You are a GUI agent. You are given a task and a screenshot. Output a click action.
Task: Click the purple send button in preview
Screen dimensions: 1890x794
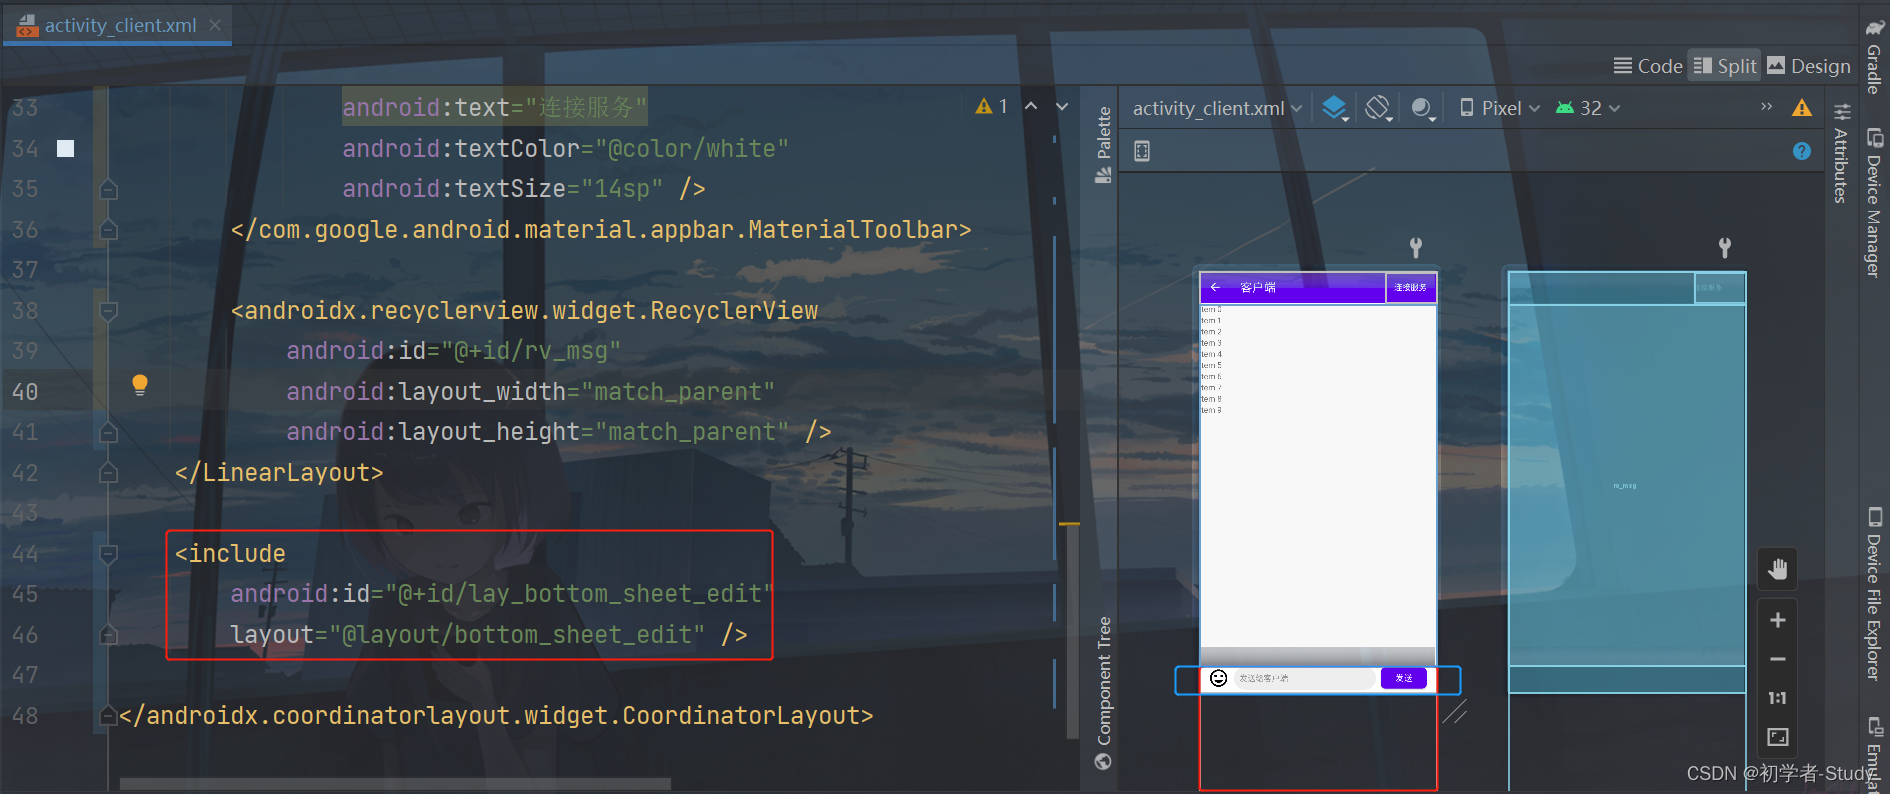[1404, 678]
